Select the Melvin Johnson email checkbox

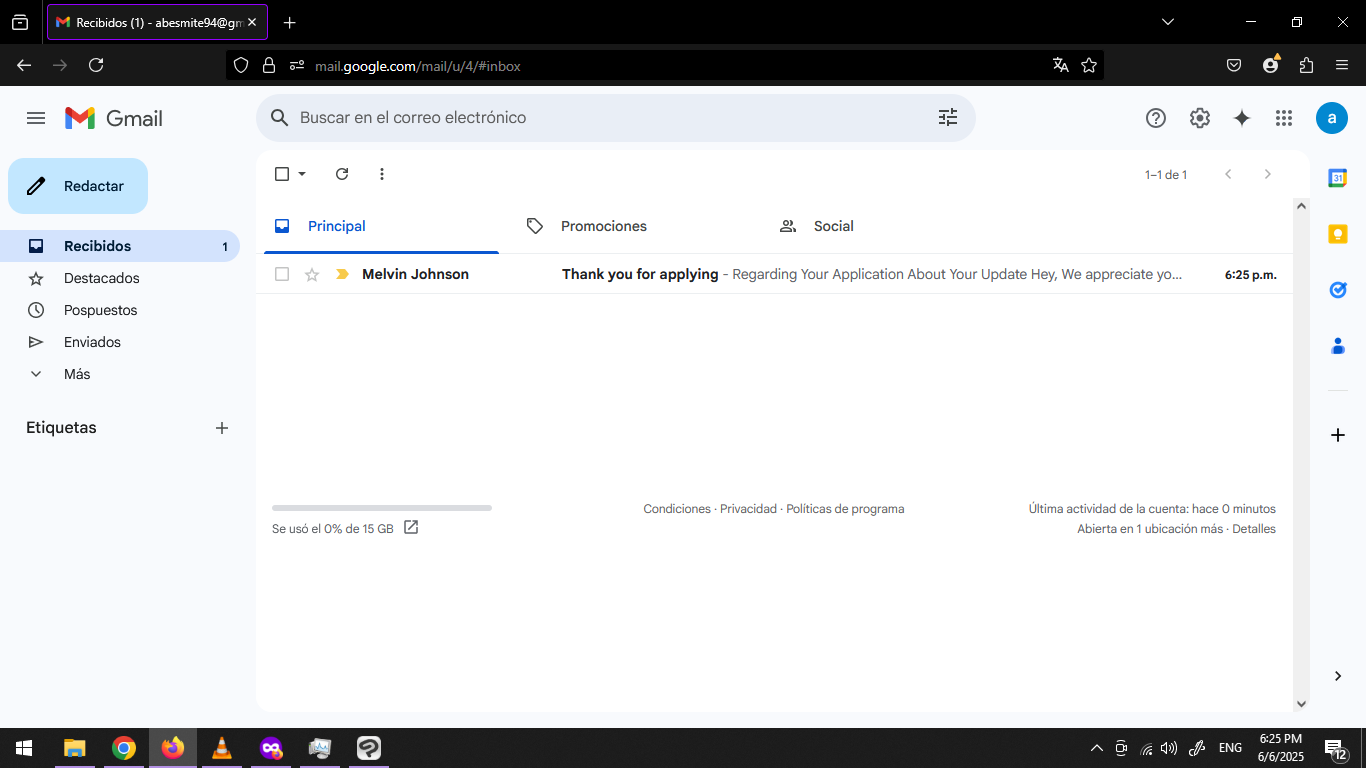point(282,274)
